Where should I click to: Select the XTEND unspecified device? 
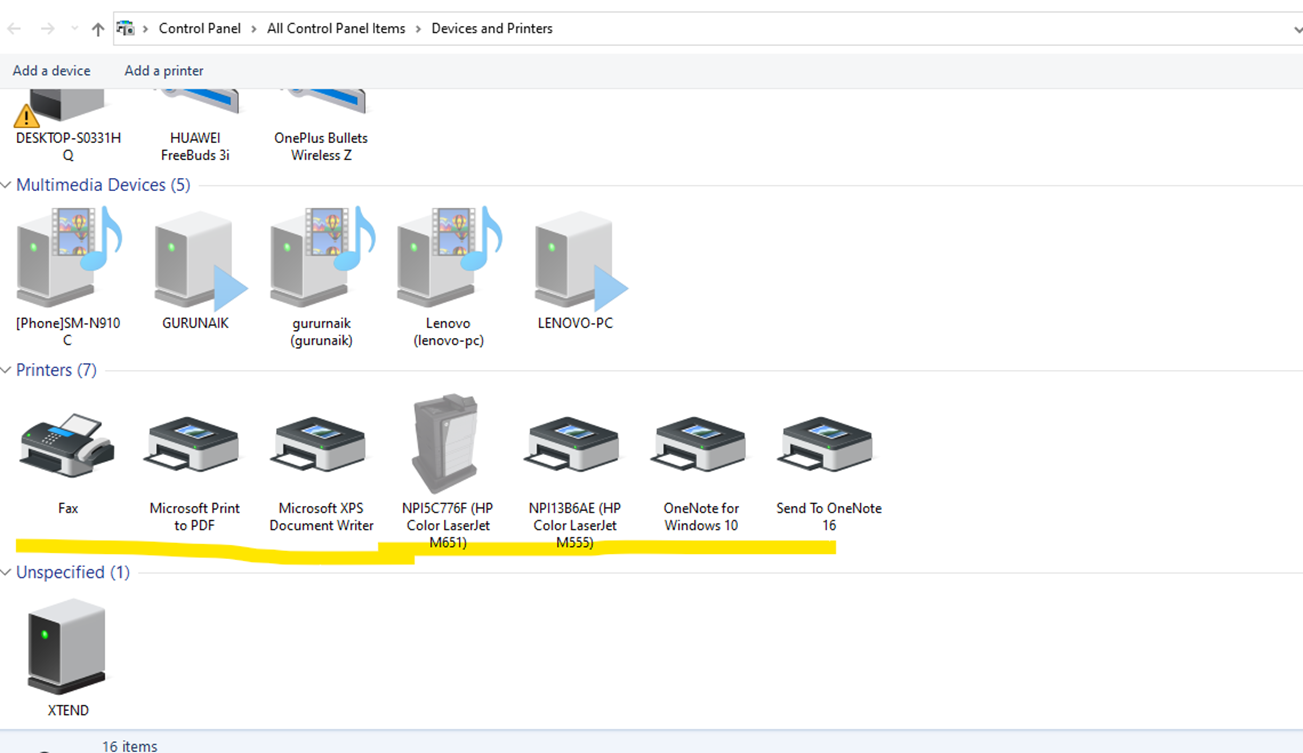(67, 646)
